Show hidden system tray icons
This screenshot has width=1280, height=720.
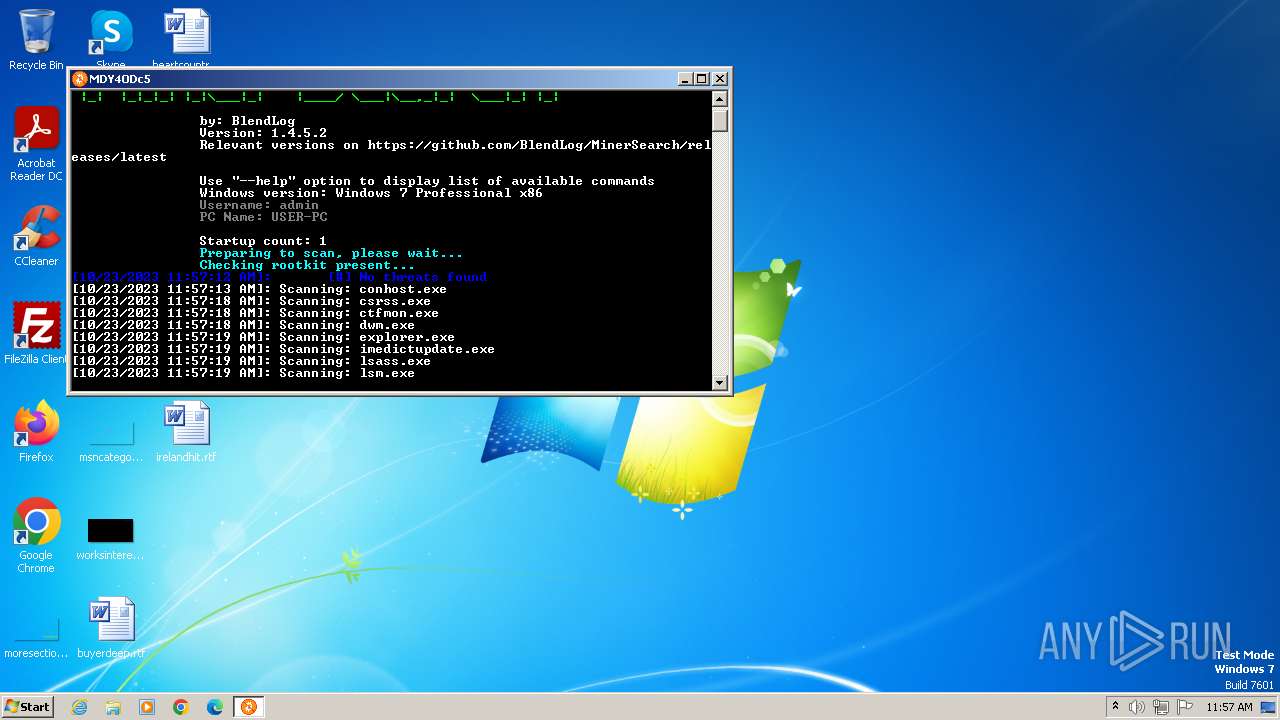pyautogui.click(x=1115, y=707)
